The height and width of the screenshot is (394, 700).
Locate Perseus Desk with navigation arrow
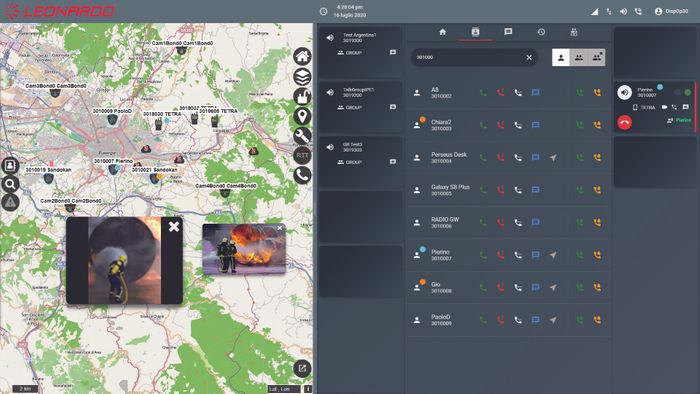(x=553, y=158)
